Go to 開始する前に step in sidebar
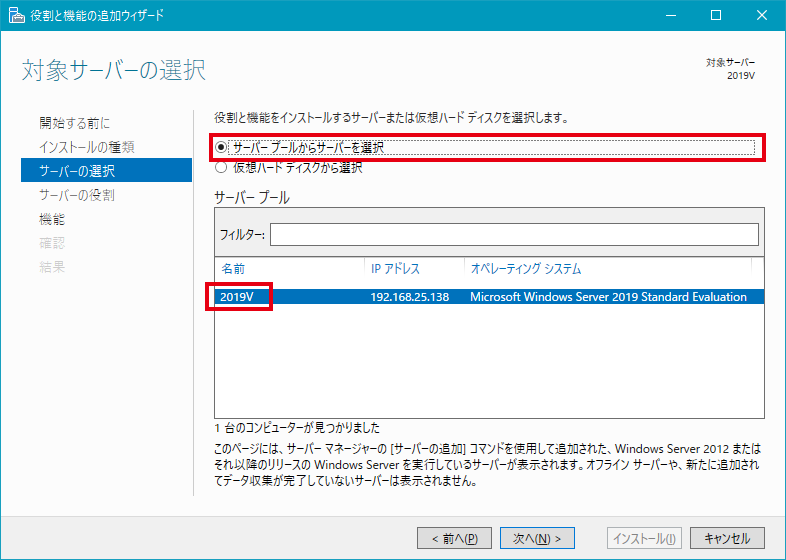The width and height of the screenshot is (786, 560). coord(75,123)
